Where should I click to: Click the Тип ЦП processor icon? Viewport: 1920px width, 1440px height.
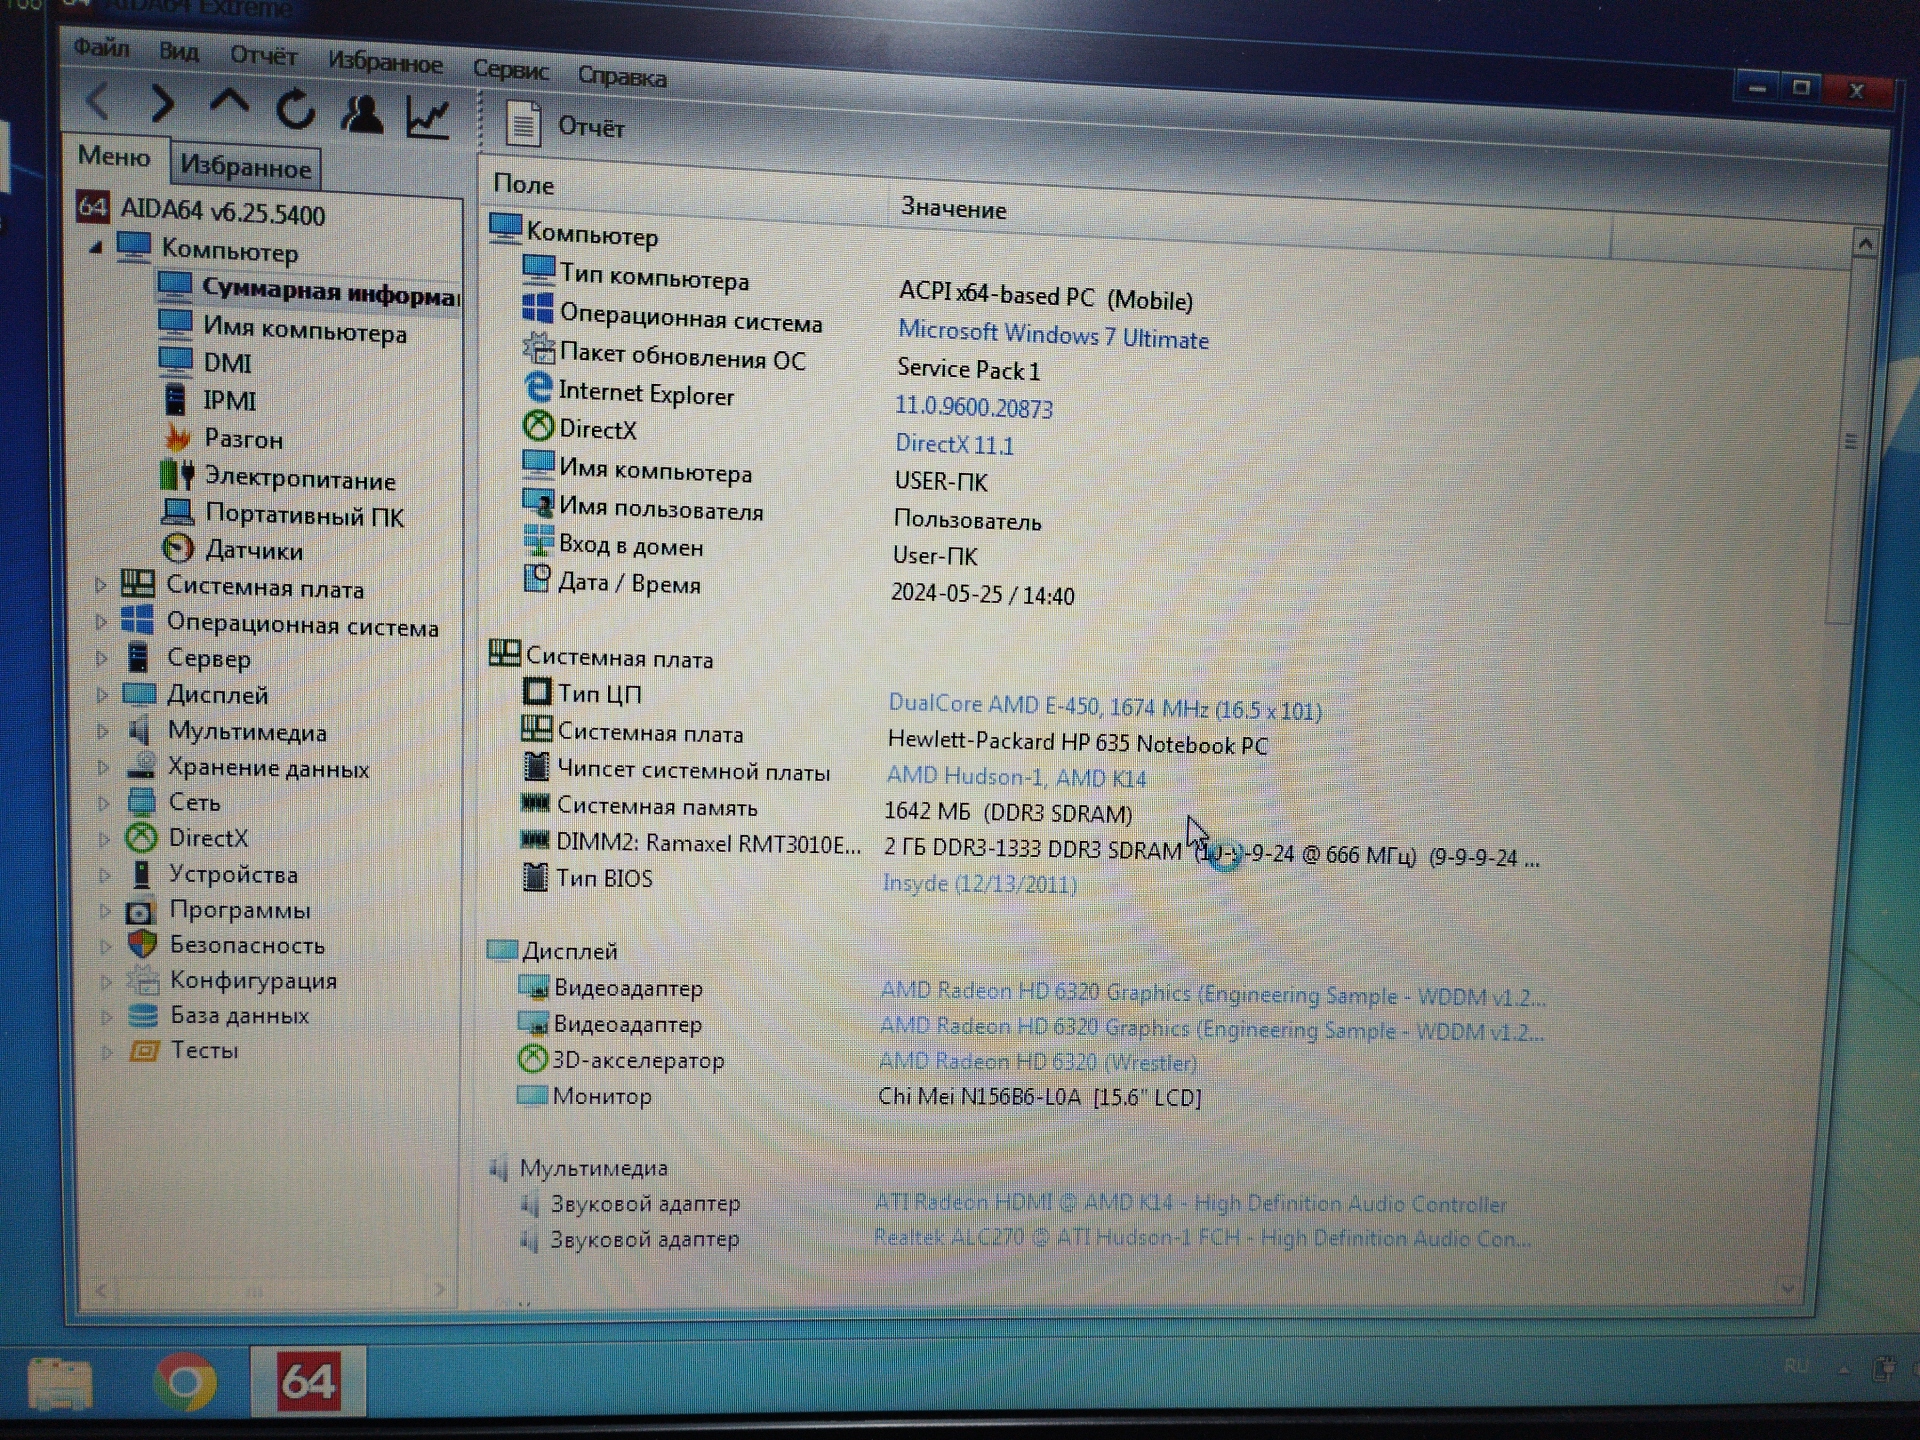tap(537, 691)
